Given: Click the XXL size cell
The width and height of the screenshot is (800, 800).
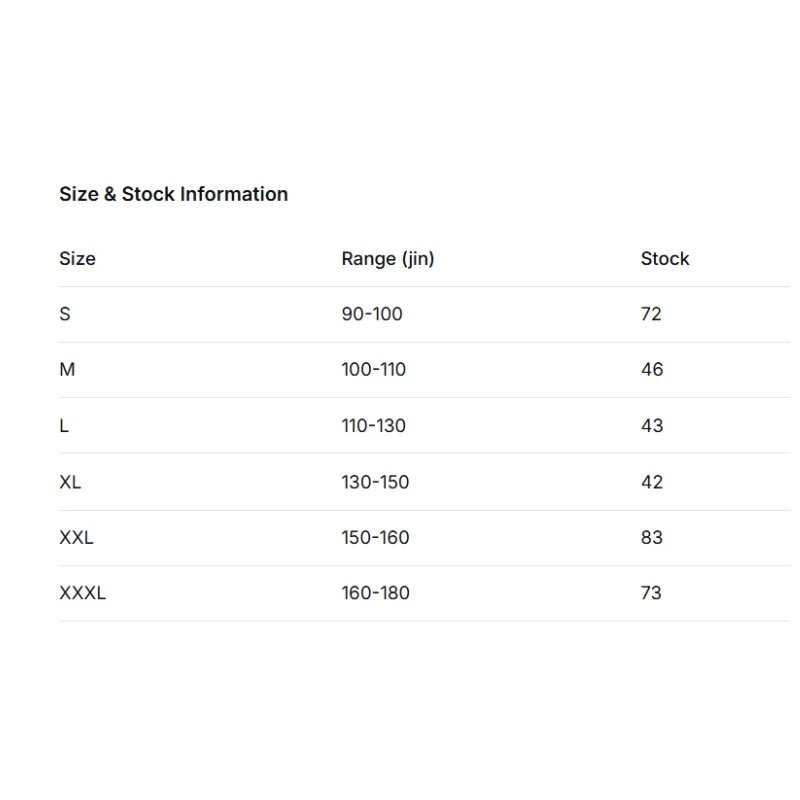Looking at the screenshot, I should click(x=76, y=538).
